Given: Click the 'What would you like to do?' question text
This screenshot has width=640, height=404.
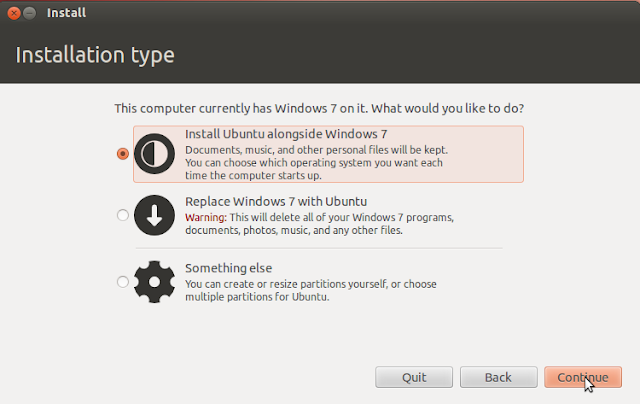Looking at the screenshot, I should click(x=447, y=109).
